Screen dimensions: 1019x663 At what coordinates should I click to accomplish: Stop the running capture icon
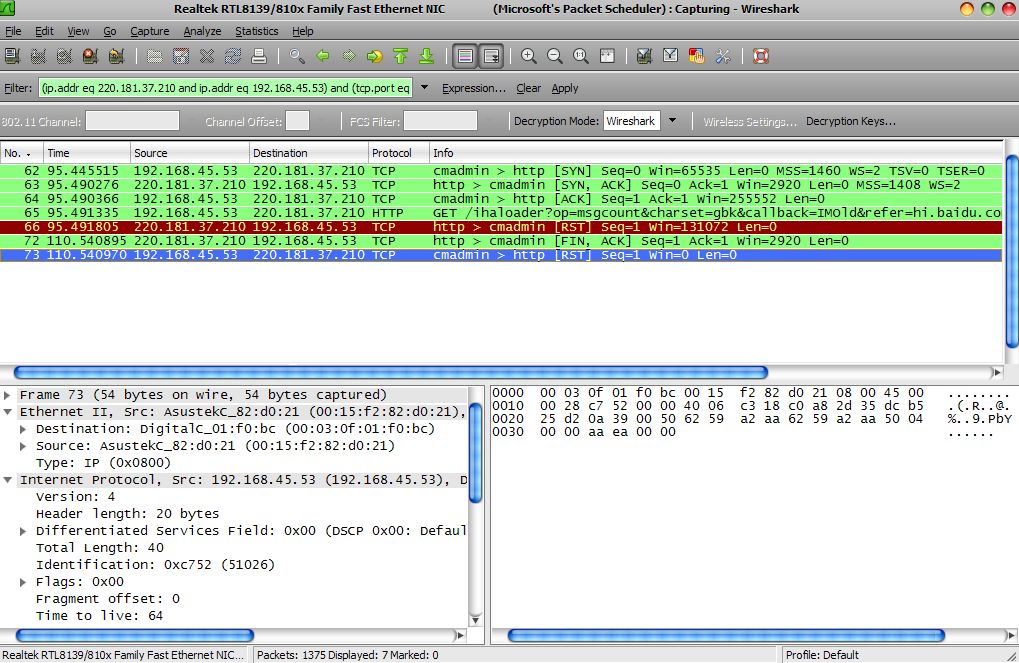click(90, 57)
